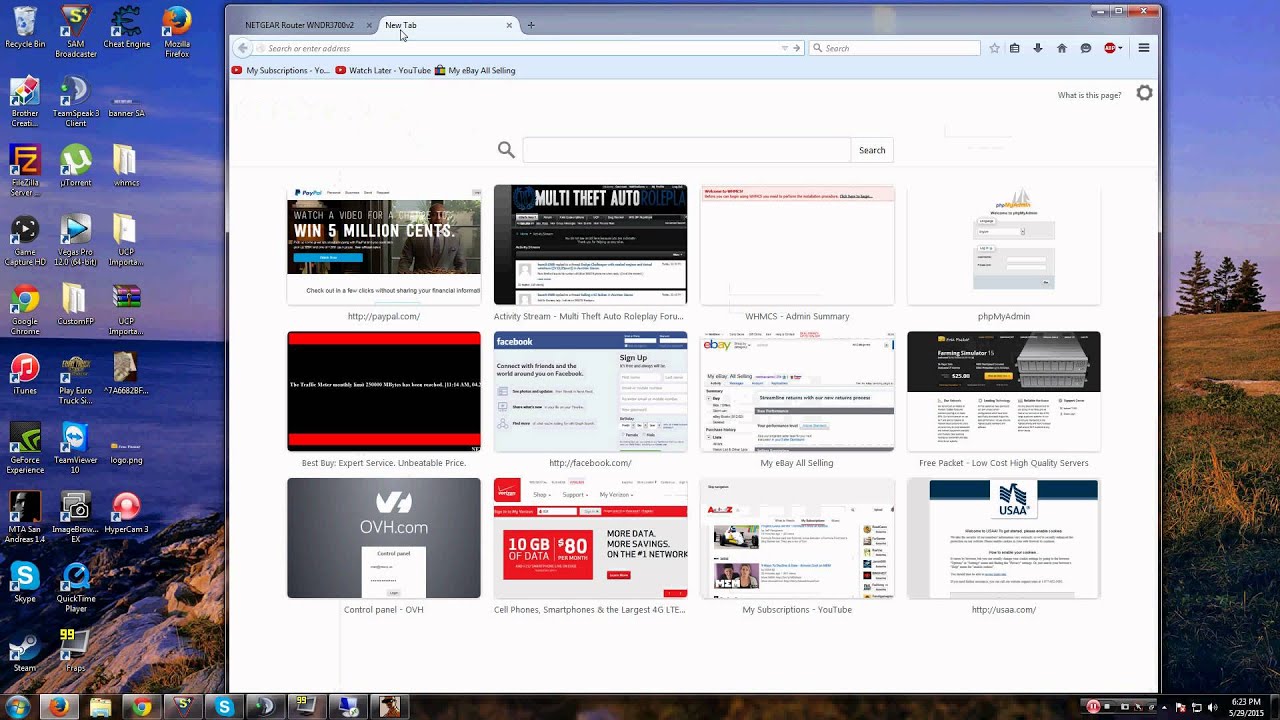Click the Go arrow in the address bar
Screen dimensions: 1280x720
coord(797,48)
